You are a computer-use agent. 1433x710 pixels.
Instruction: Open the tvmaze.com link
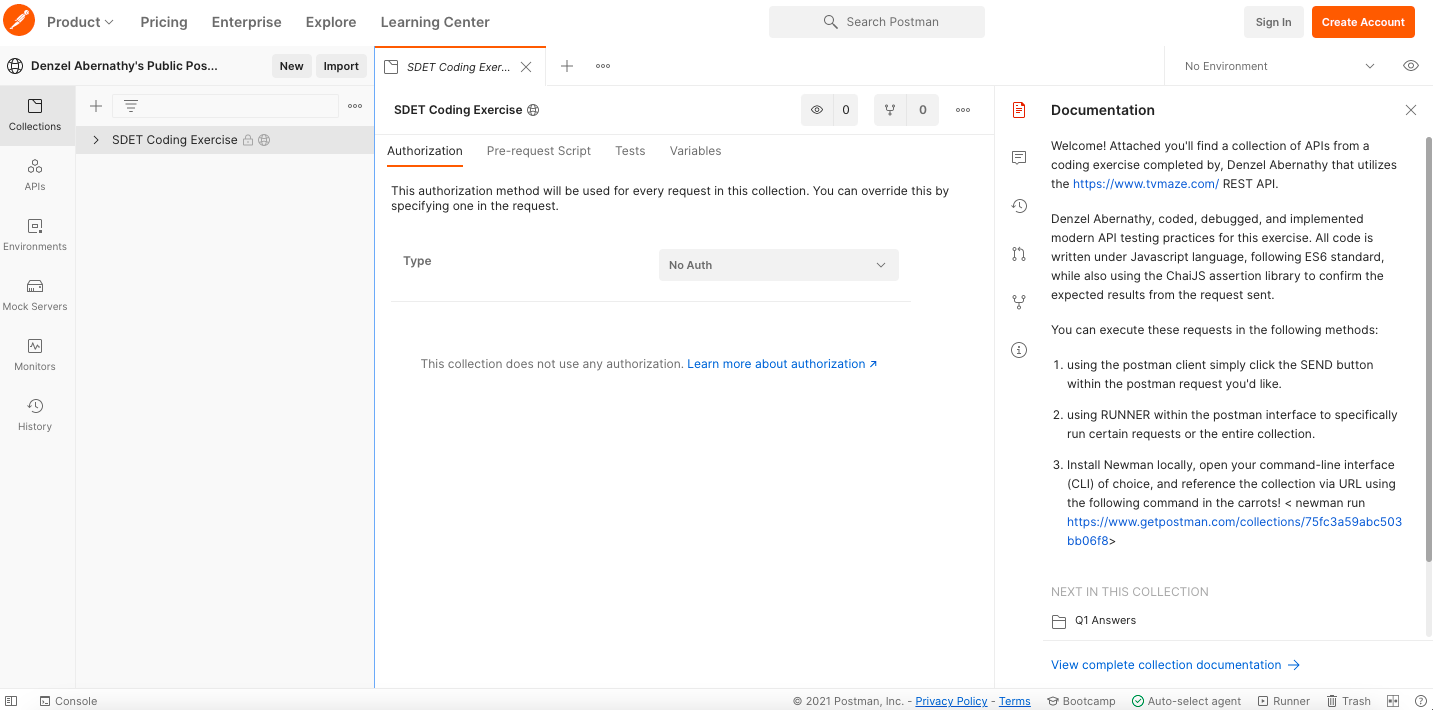(x=1146, y=184)
